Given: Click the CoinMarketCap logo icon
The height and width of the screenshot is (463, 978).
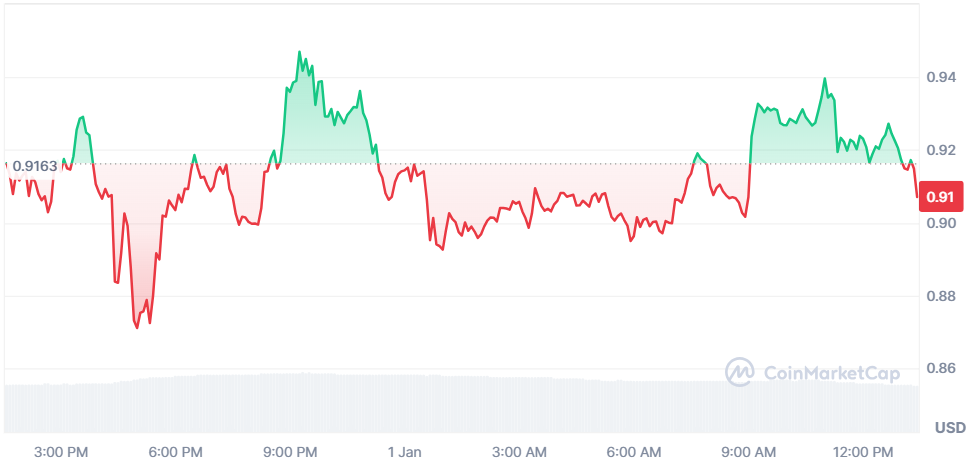Looking at the screenshot, I should [739, 372].
